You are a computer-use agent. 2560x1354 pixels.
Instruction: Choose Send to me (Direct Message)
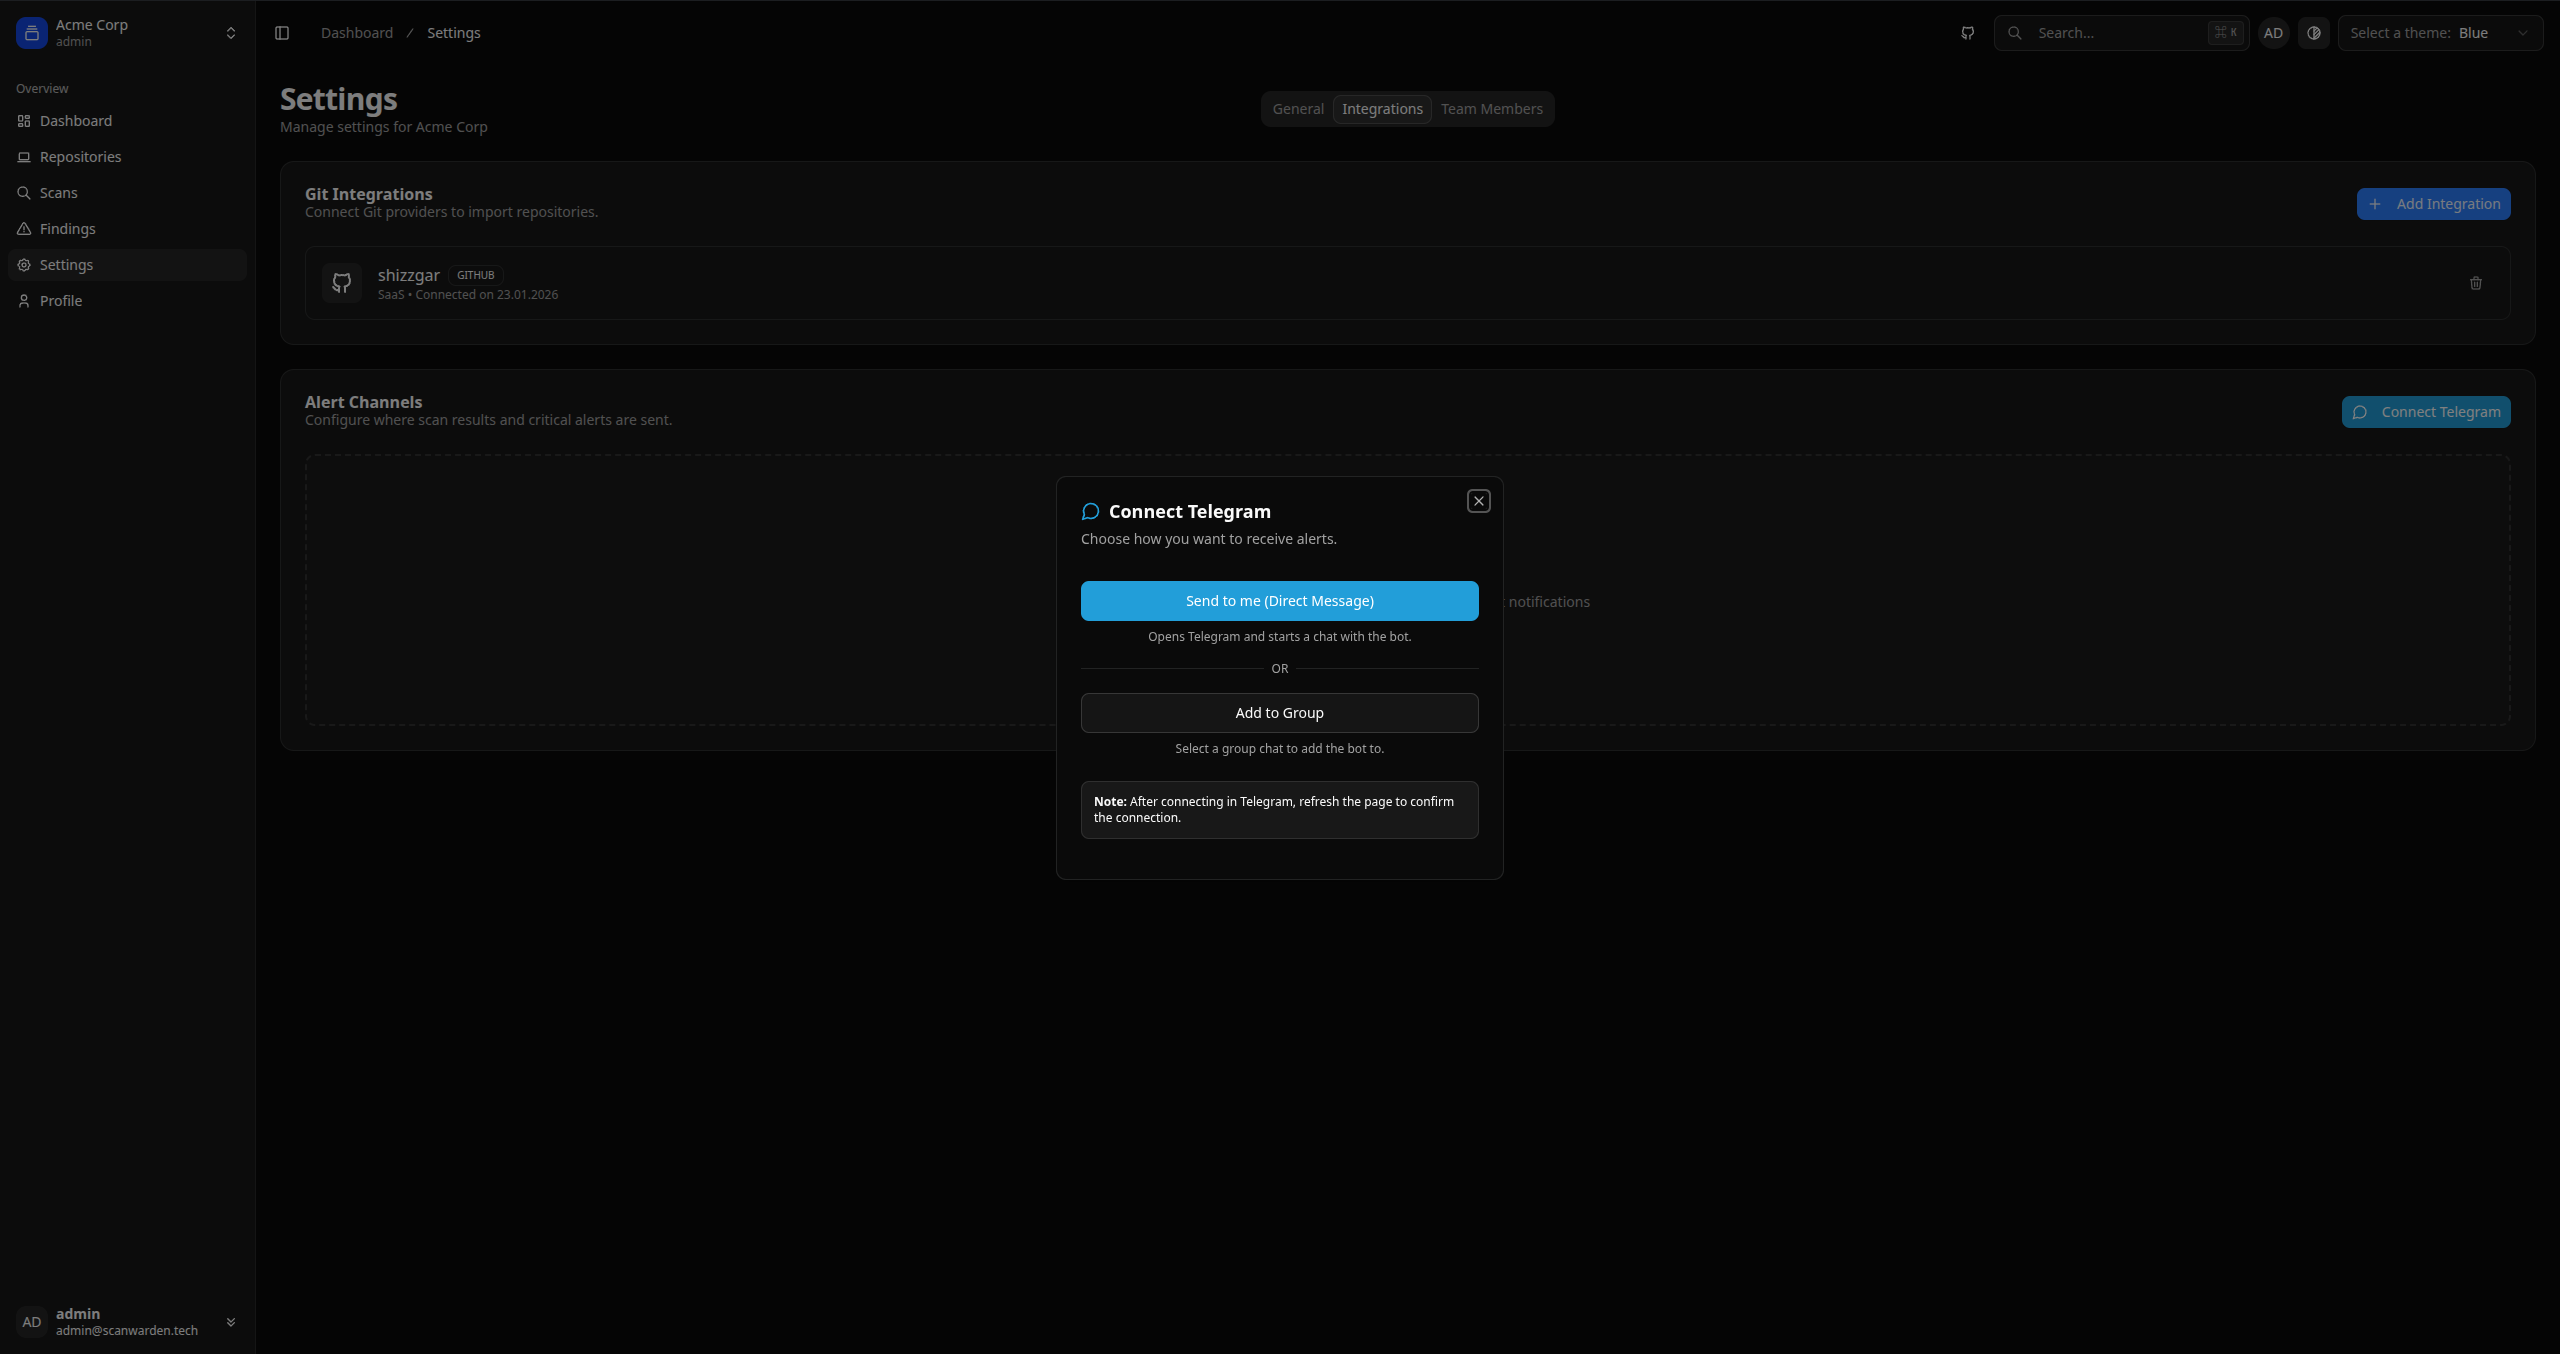pos(1279,600)
